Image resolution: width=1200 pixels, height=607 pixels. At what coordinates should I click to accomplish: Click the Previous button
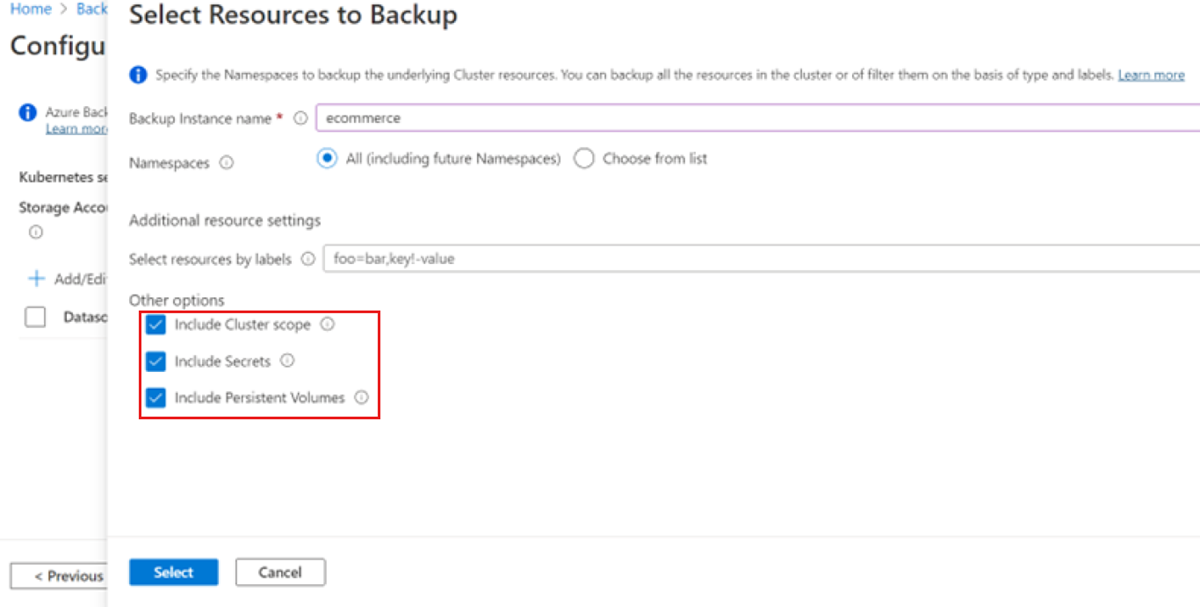pyautogui.click(x=59, y=576)
